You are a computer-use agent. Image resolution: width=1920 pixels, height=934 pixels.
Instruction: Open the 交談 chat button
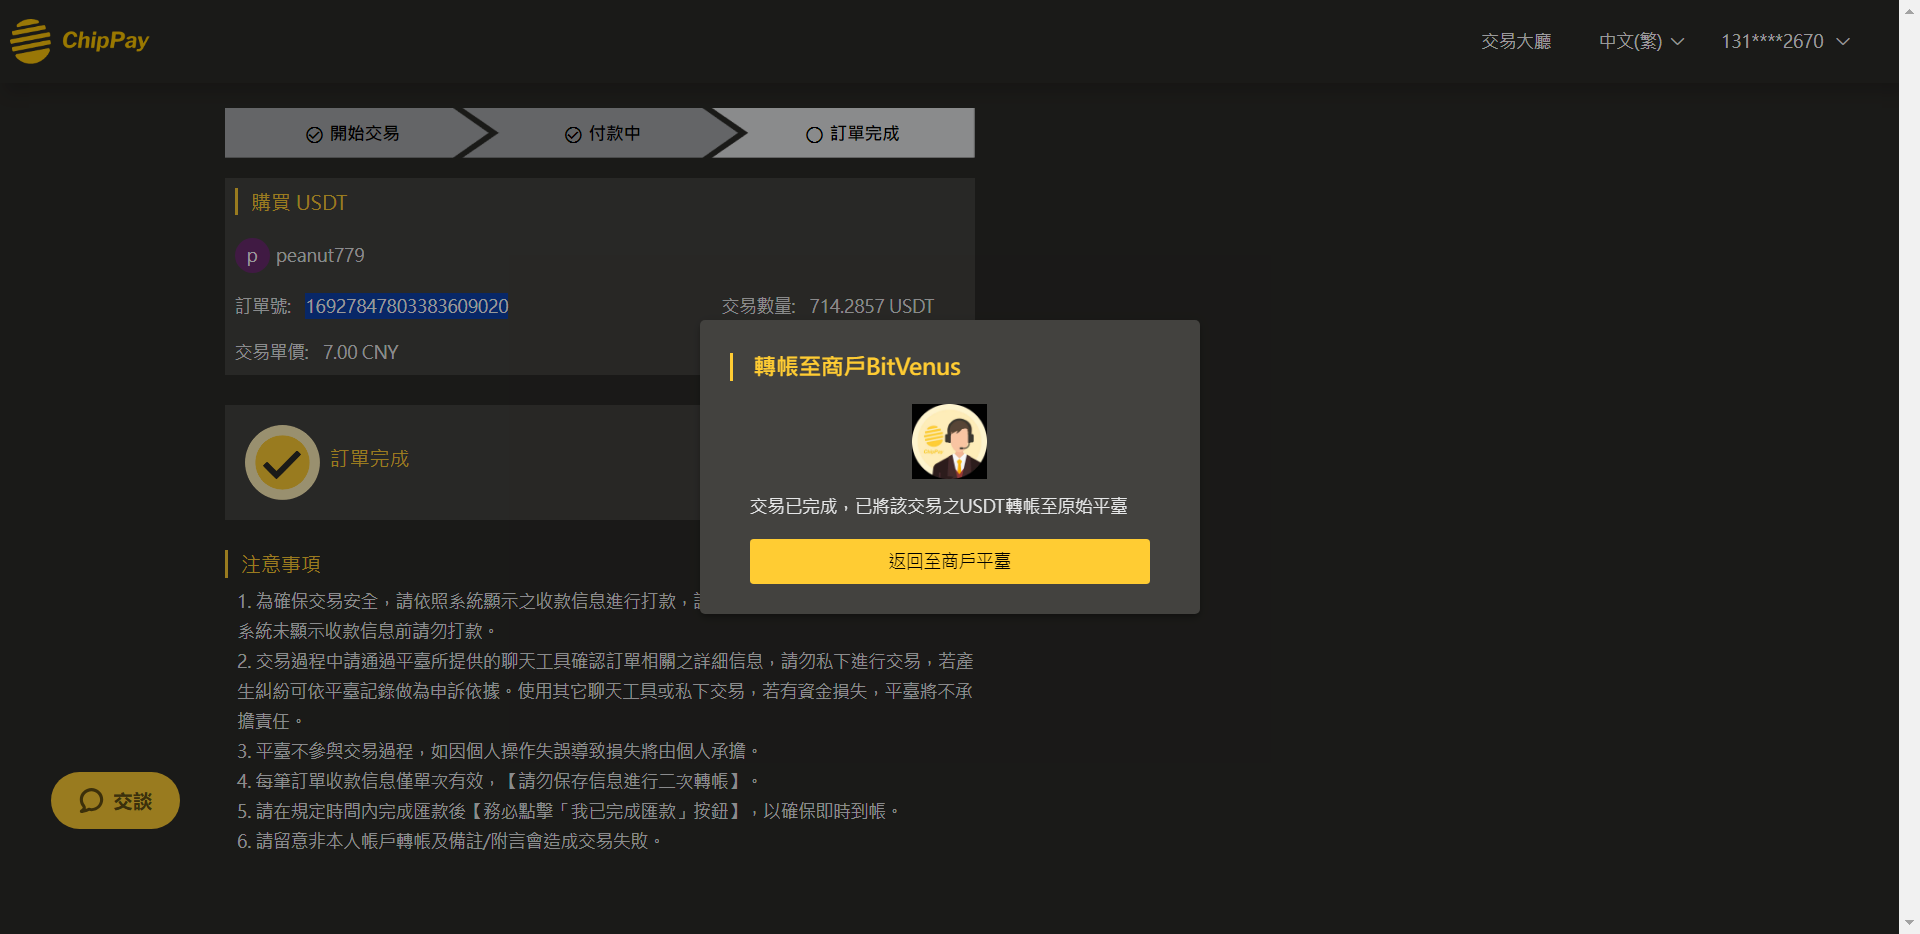pyautogui.click(x=115, y=800)
